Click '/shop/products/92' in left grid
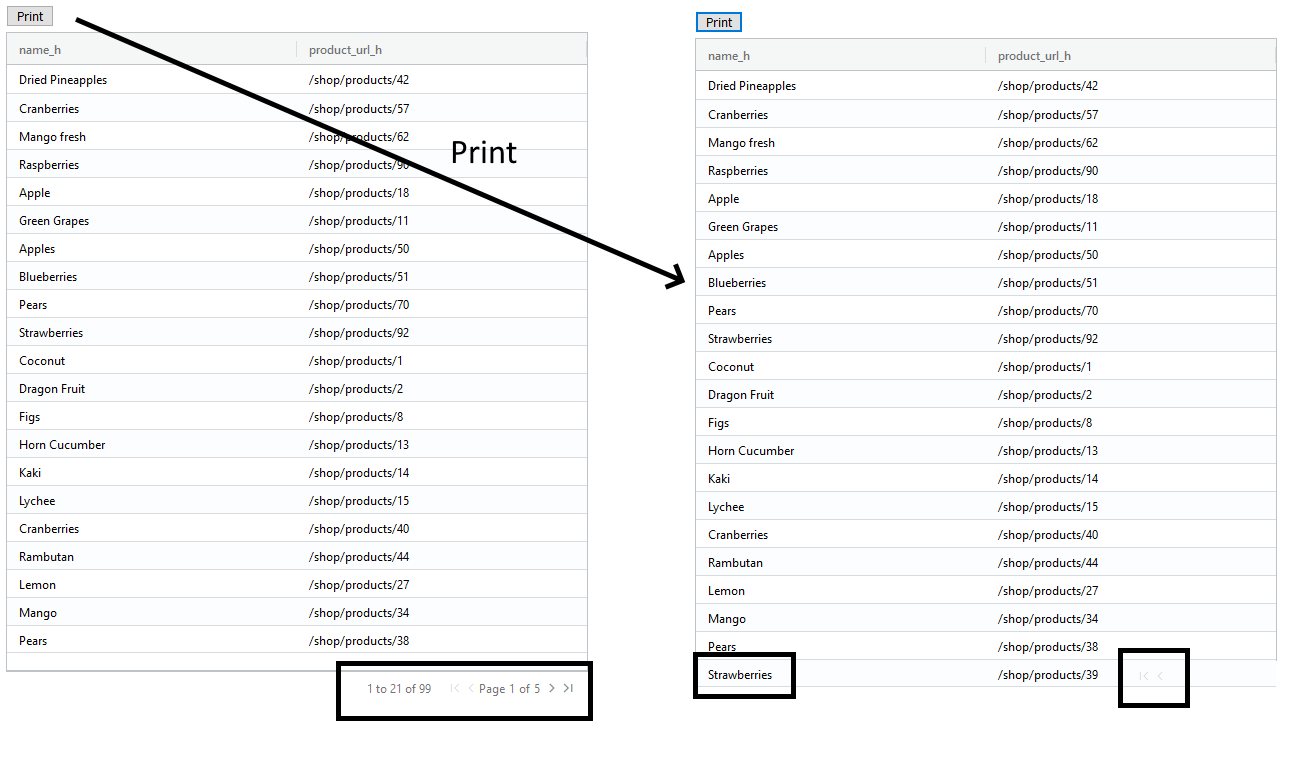 (x=359, y=333)
